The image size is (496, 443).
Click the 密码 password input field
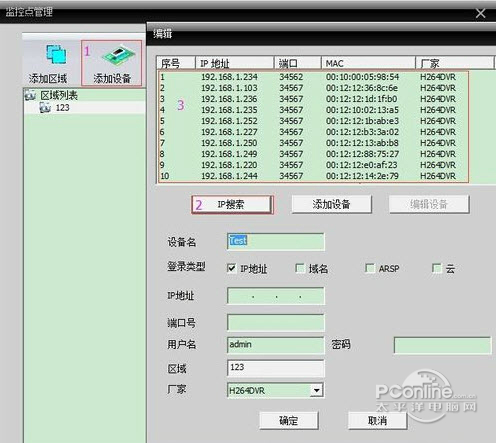[442, 345]
